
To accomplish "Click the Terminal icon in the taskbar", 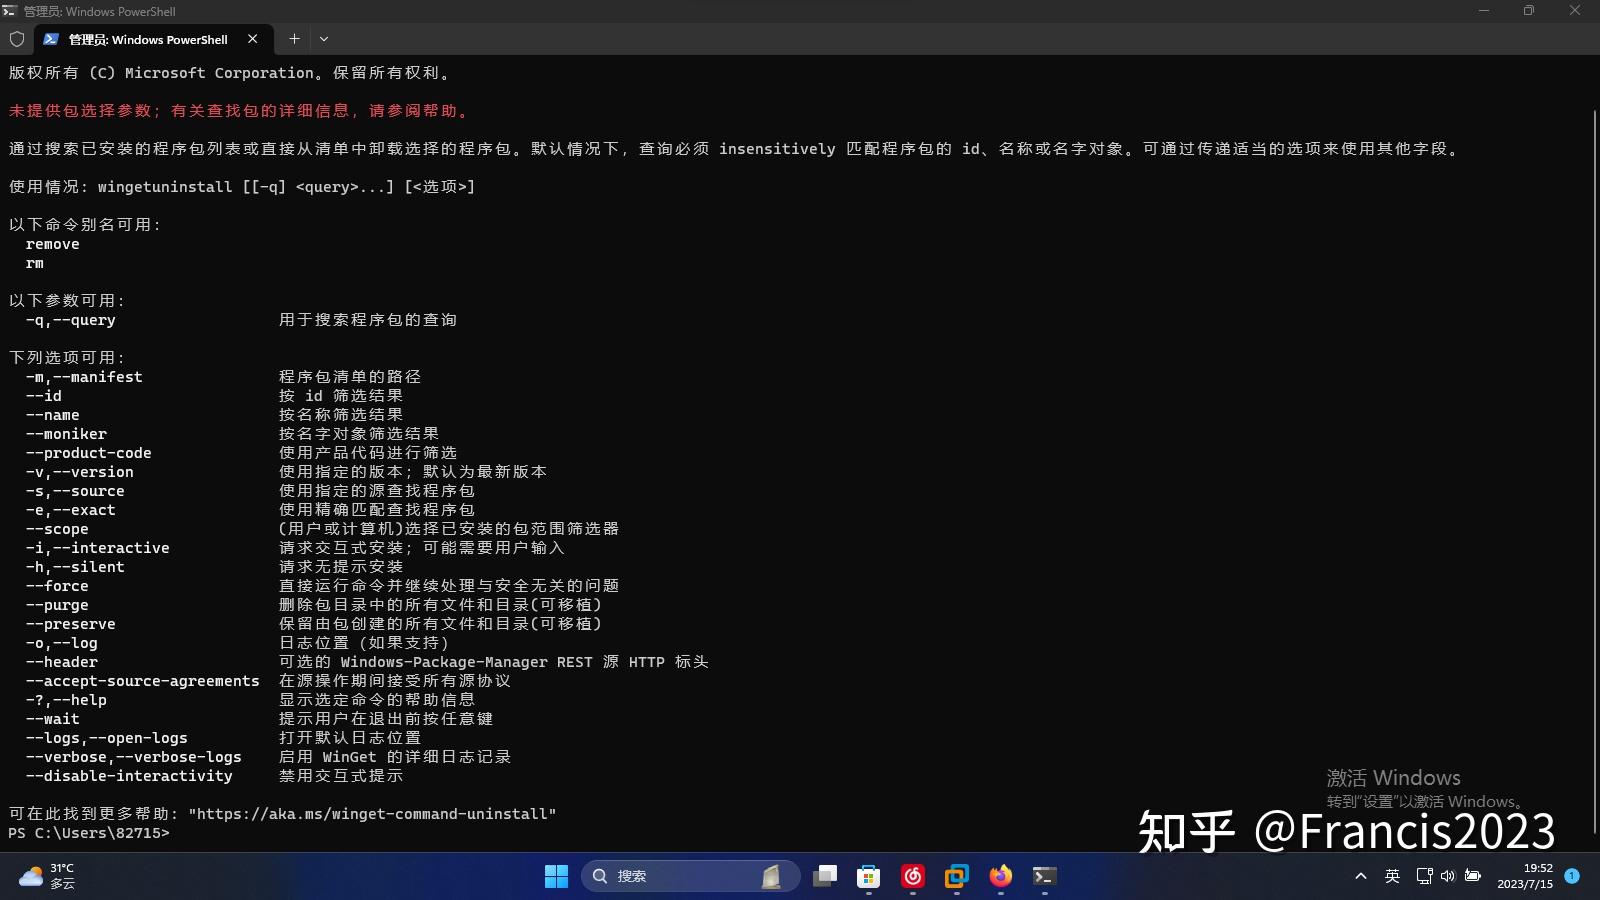I will [x=1045, y=876].
